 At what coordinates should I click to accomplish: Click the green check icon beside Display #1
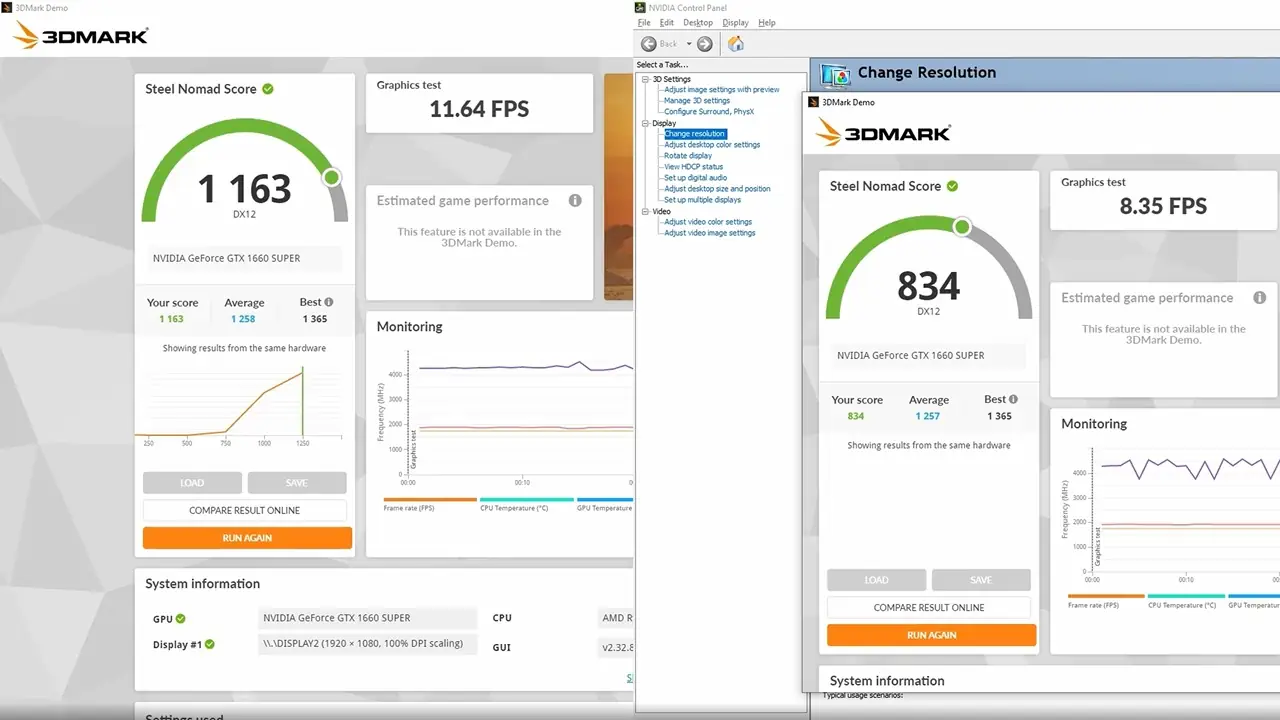click(210, 645)
